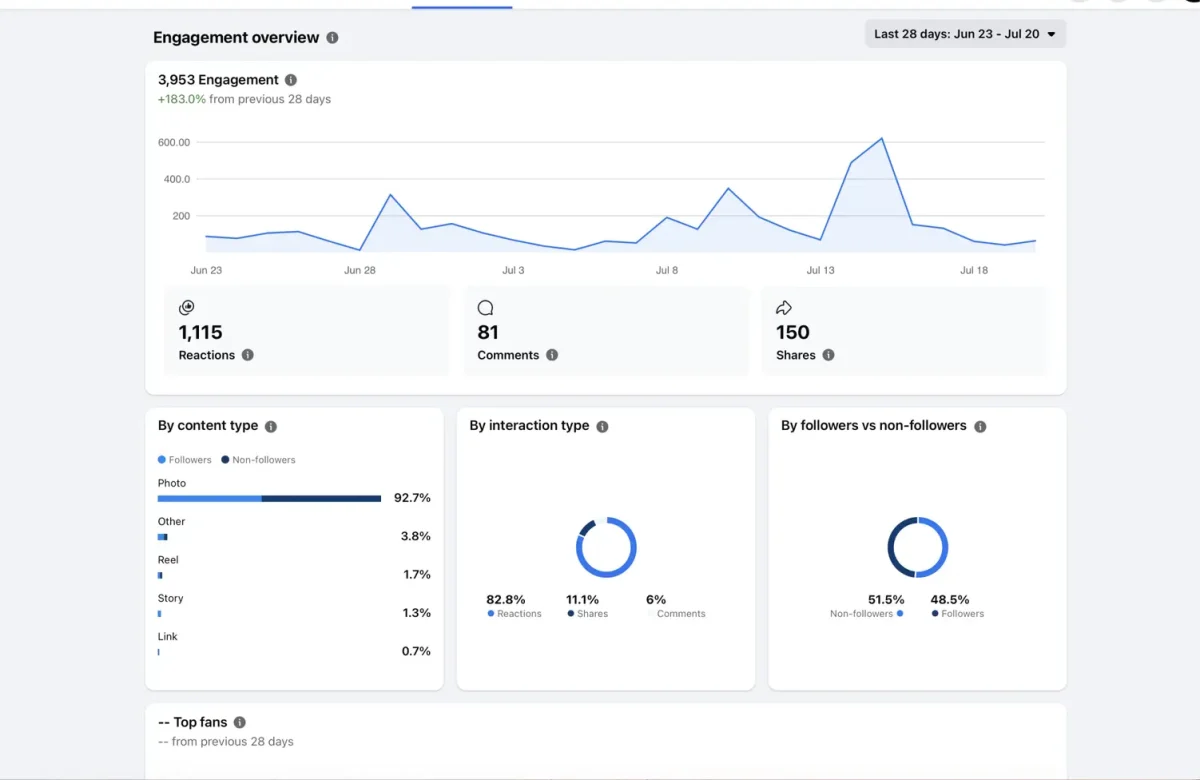
Task: Click the Reel content type bar
Action: (160, 575)
